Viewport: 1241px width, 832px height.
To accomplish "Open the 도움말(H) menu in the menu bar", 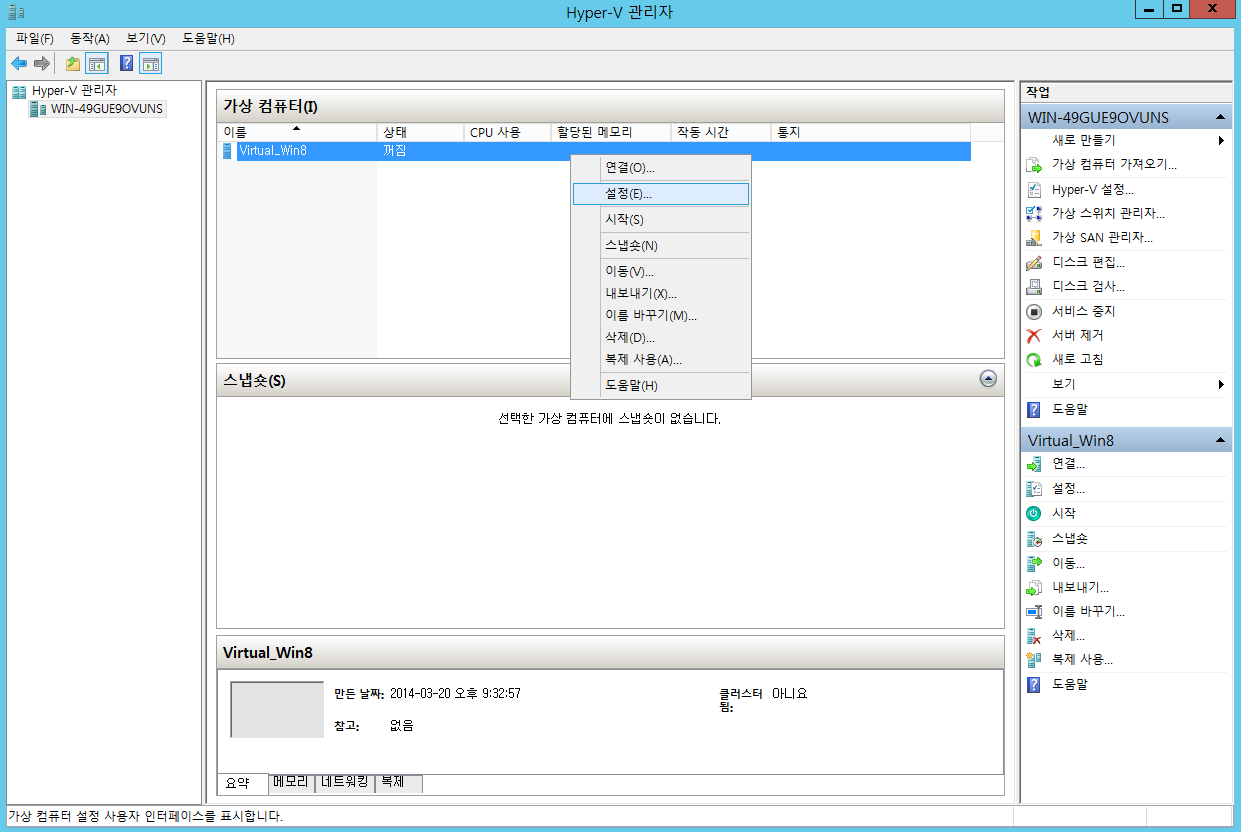I will click(x=208, y=38).
